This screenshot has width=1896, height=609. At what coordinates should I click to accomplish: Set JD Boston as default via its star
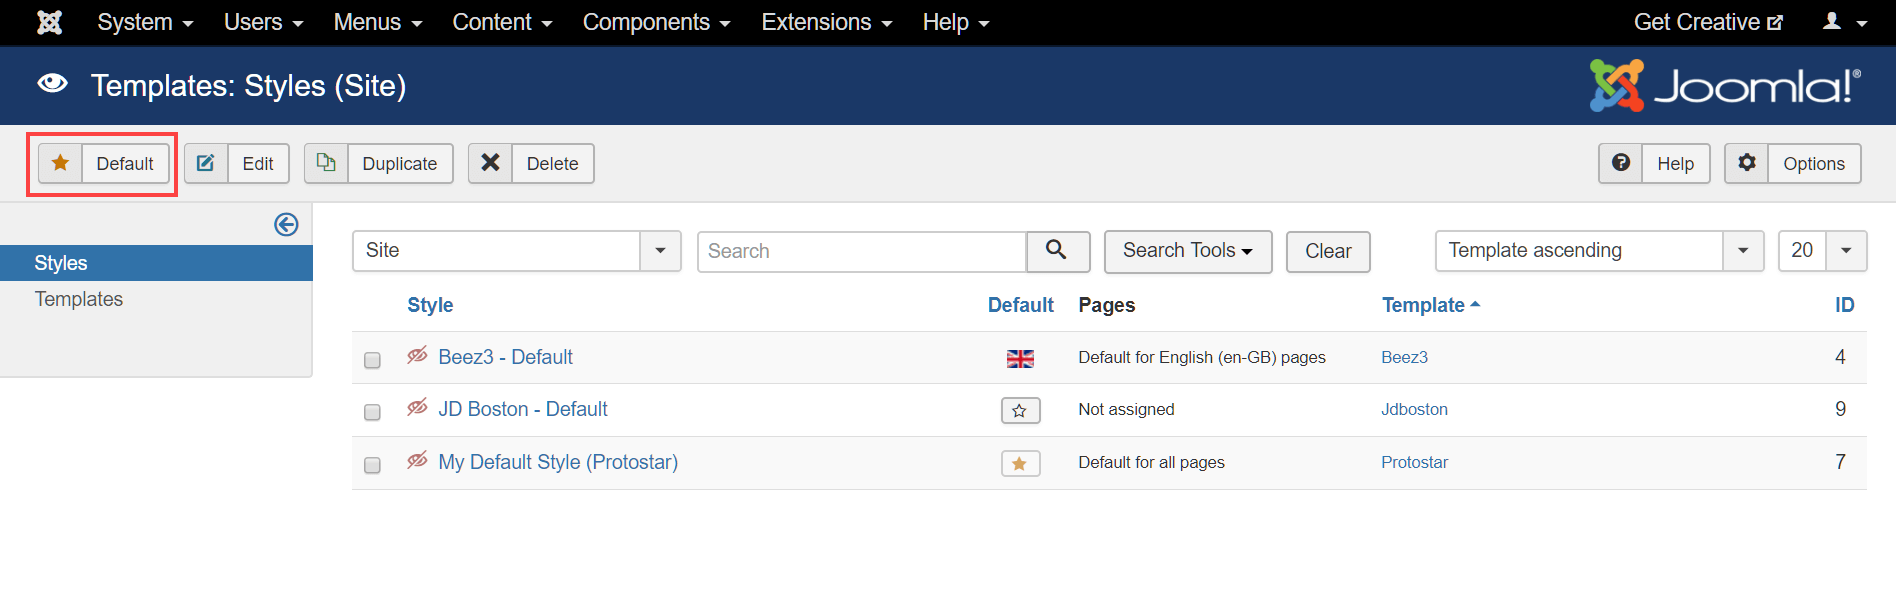[1020, 410]
